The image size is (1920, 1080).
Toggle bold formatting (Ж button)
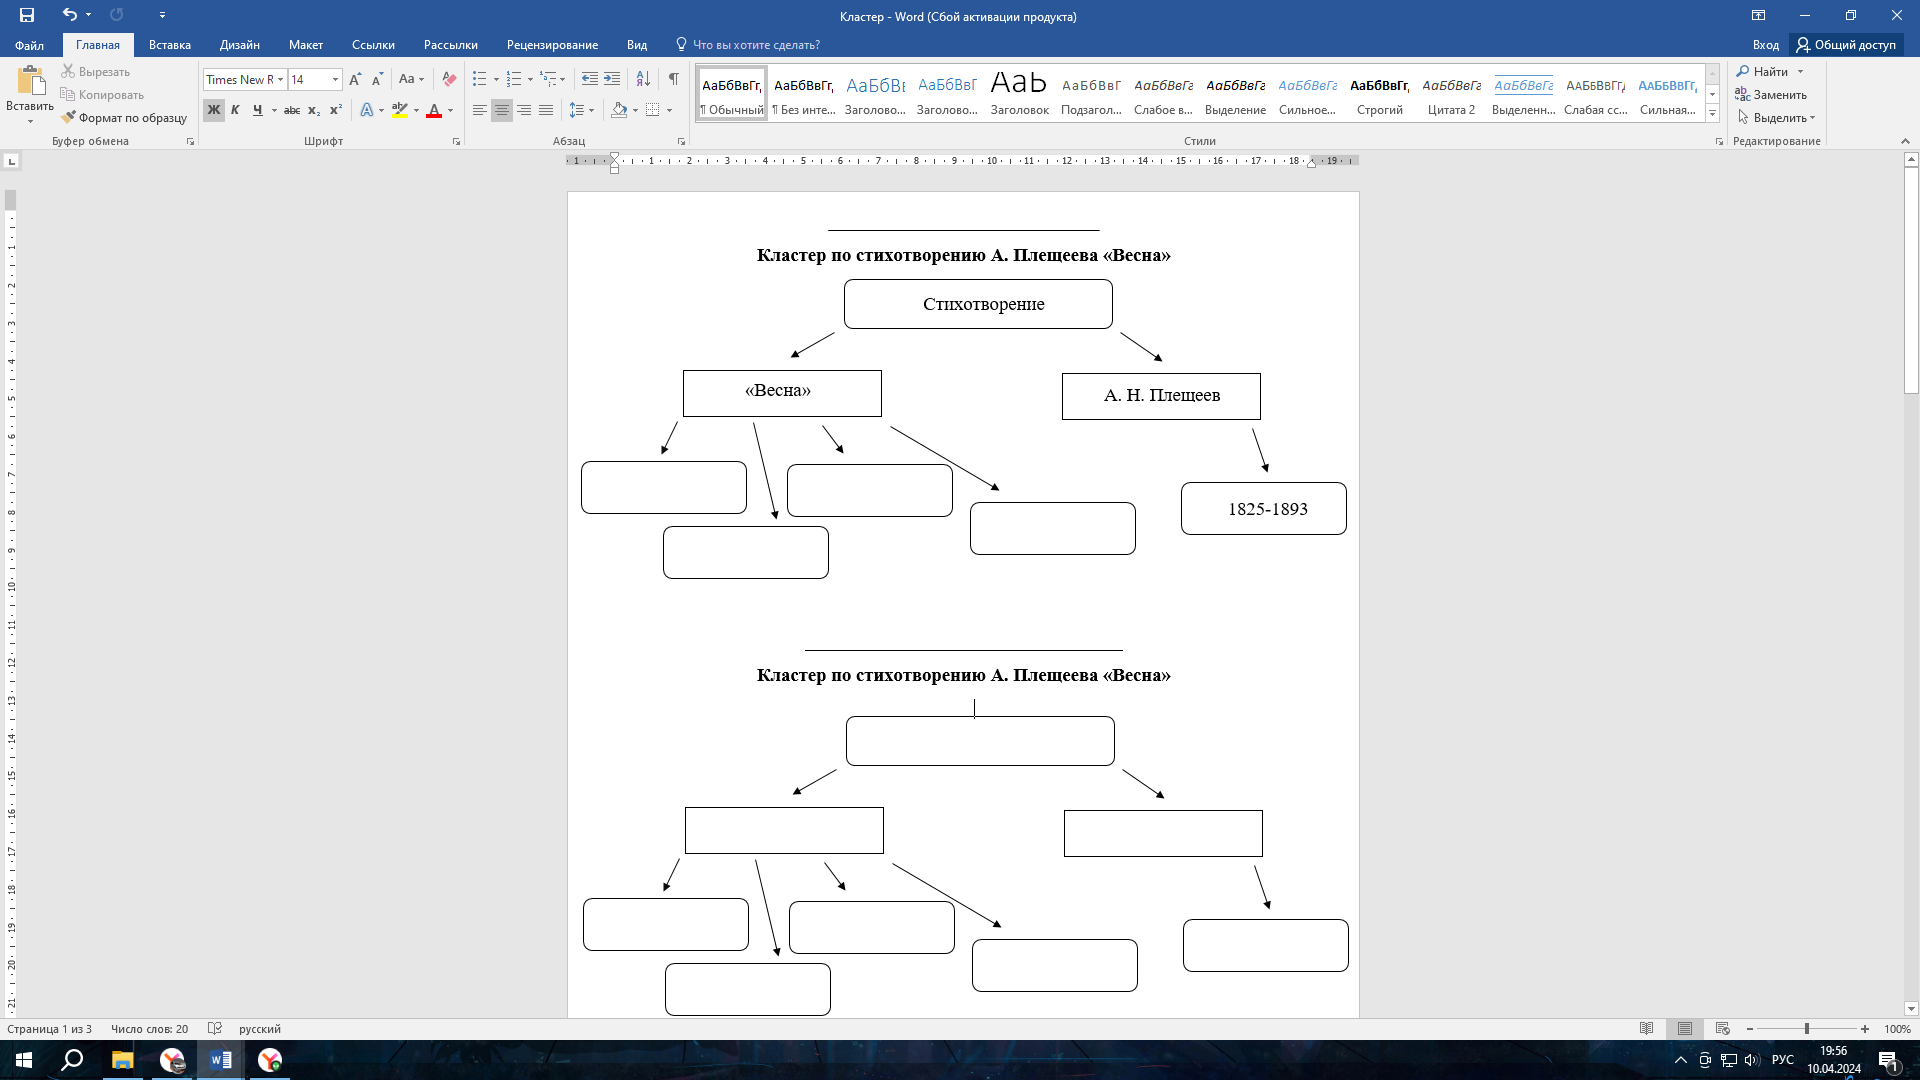click(x=213, y=110)
